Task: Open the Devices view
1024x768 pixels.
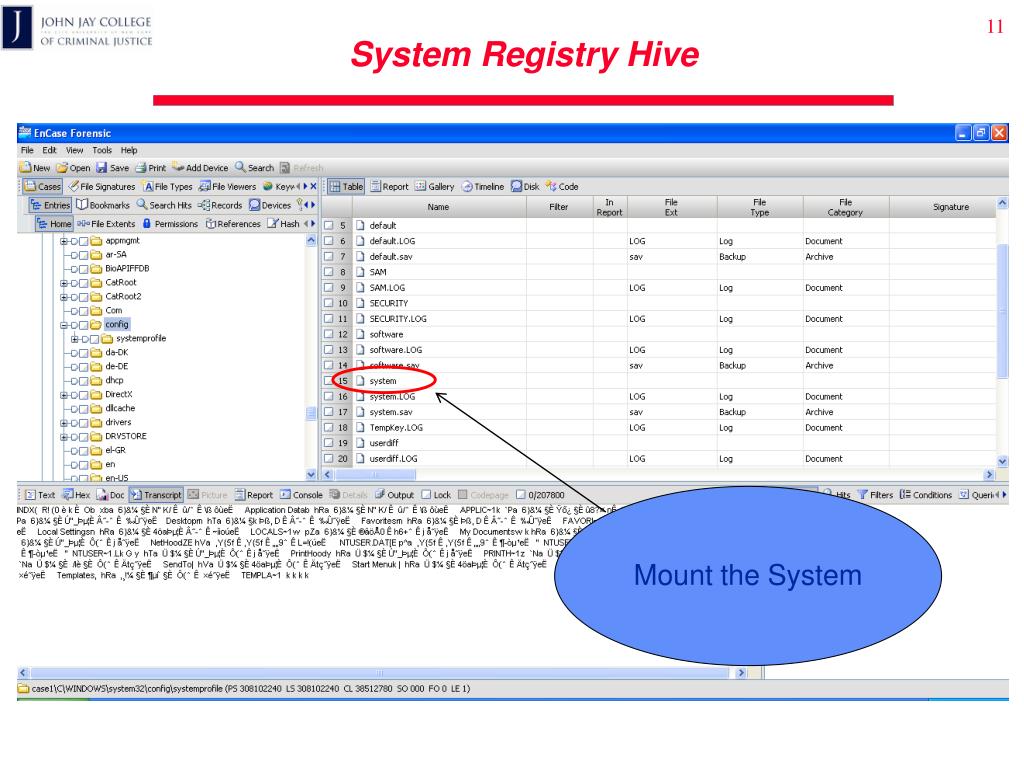Action: (x=270, y=205)
